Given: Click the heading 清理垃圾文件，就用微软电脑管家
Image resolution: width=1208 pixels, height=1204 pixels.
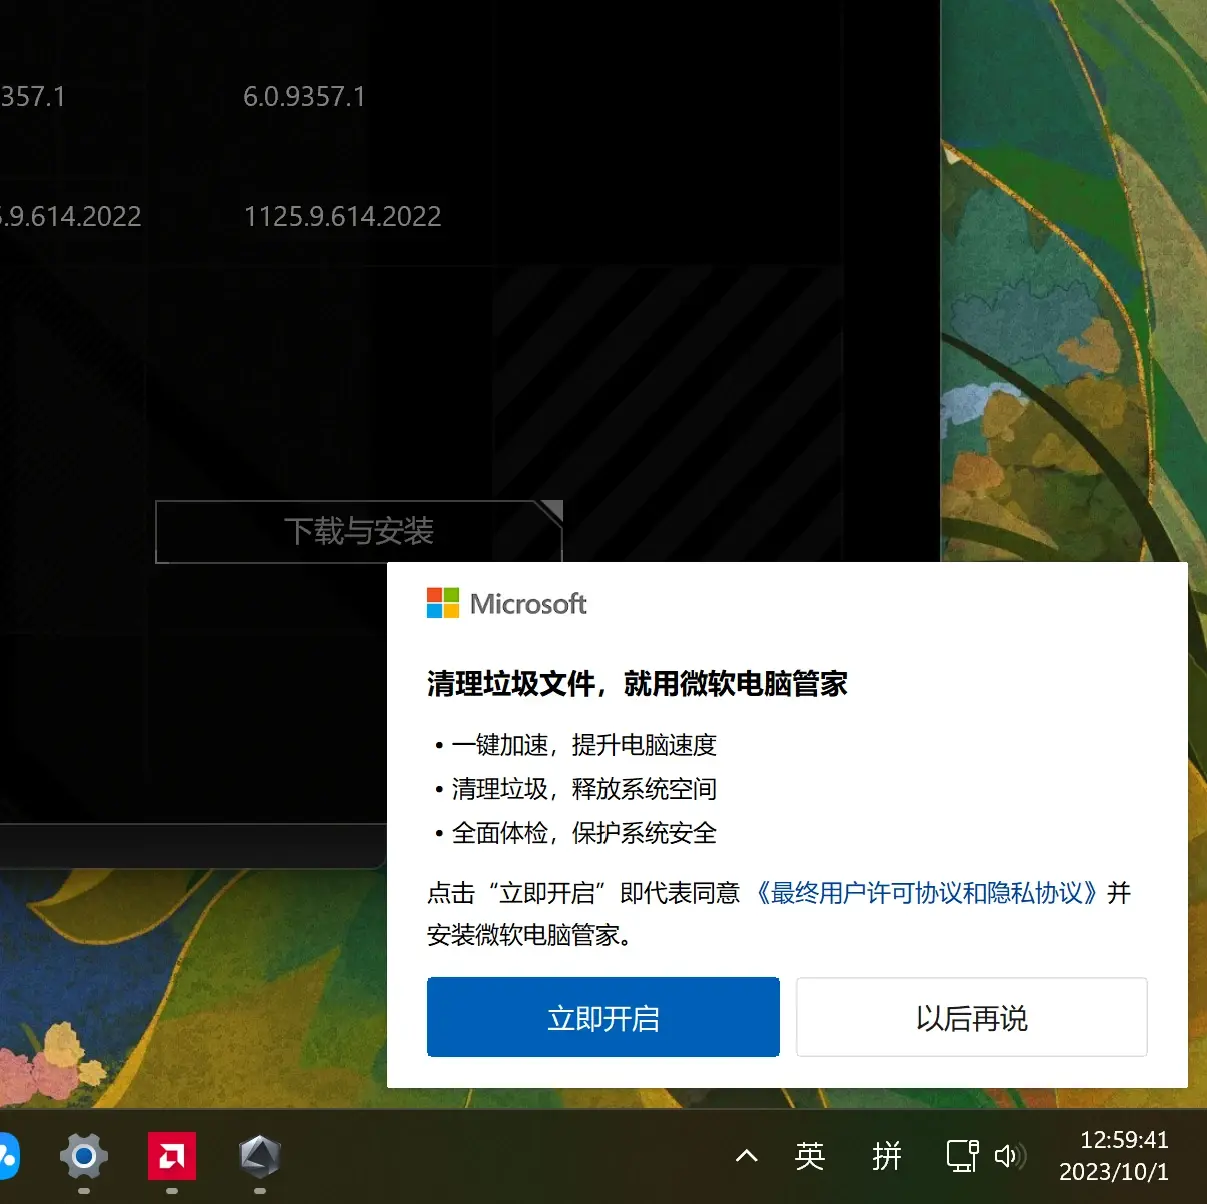Looking at the screenshot, I should 637,684.
